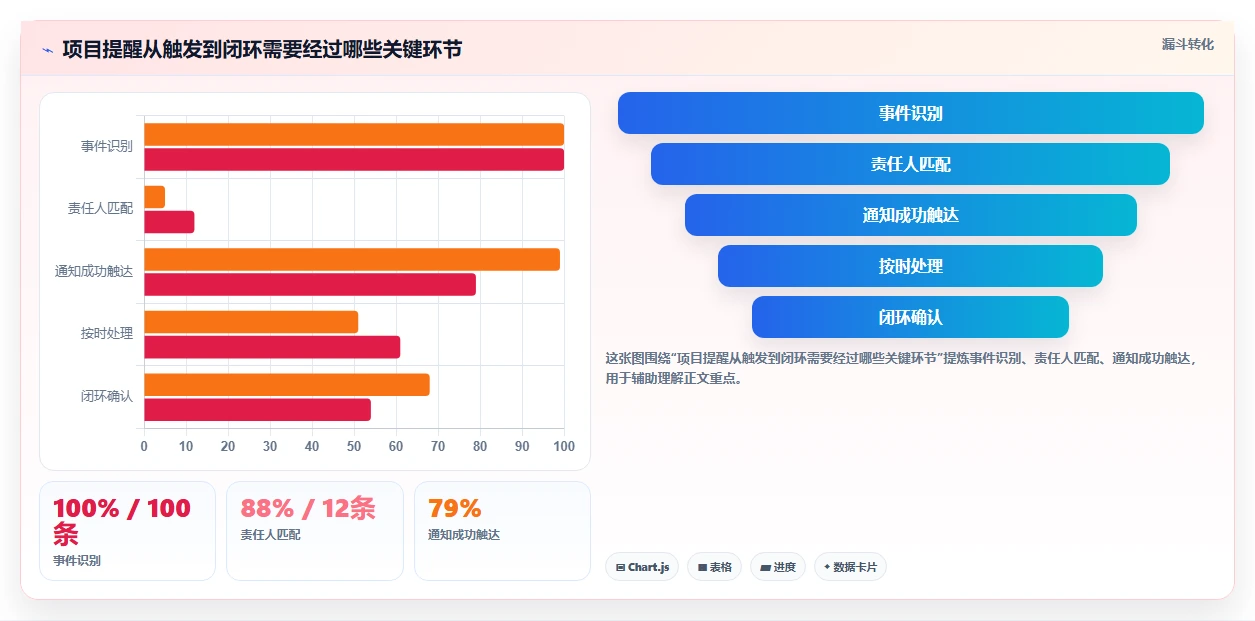
Task: Click the 漏斗转化 label in the header
Action: point(1188,44)
